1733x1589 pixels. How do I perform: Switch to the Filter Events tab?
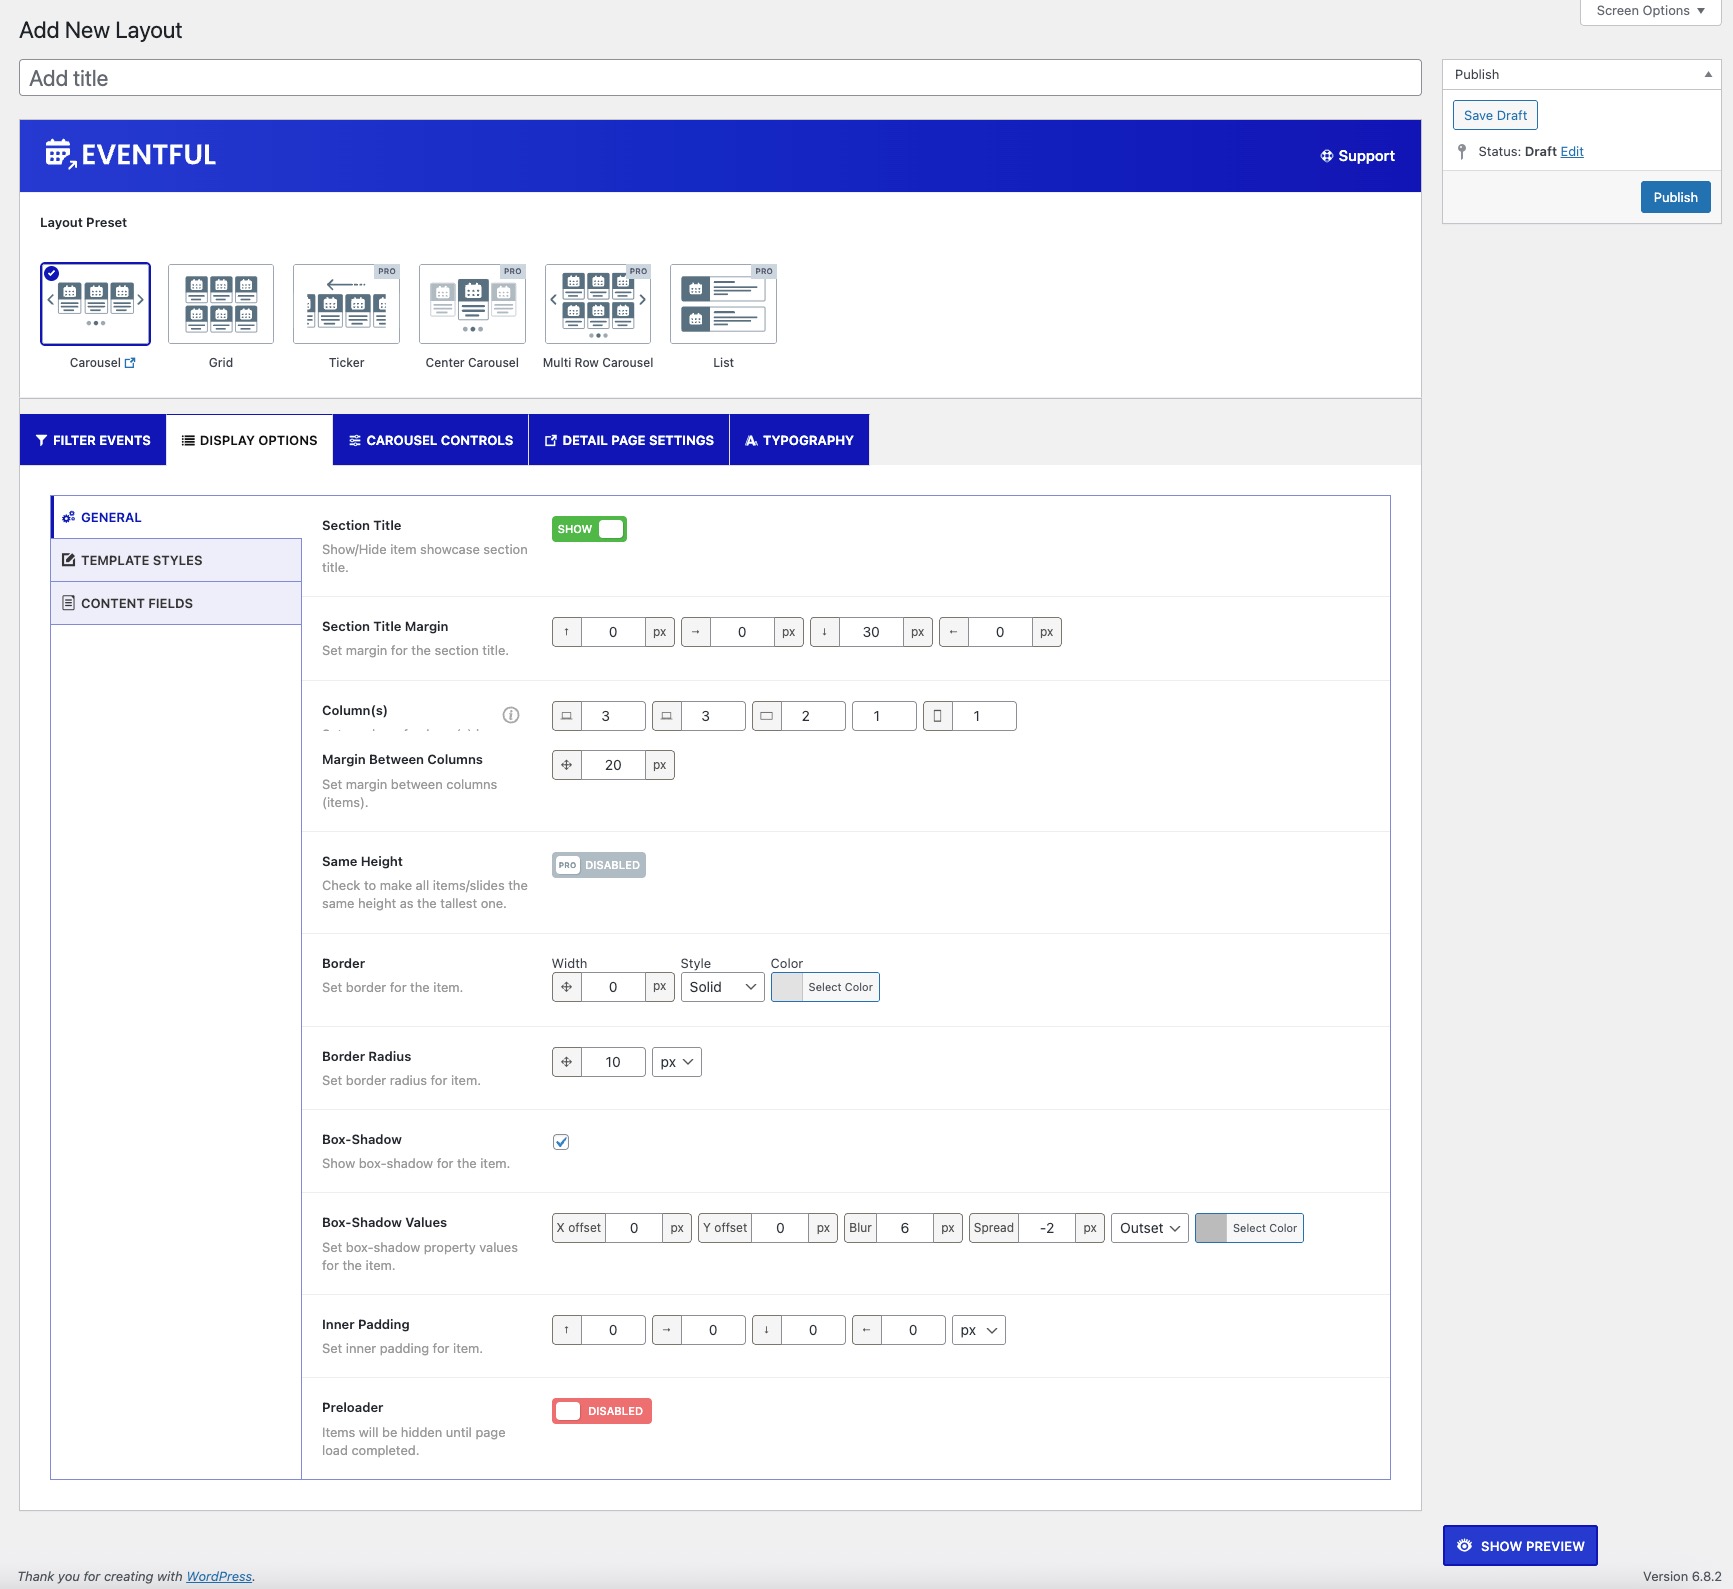pos(93,440)
